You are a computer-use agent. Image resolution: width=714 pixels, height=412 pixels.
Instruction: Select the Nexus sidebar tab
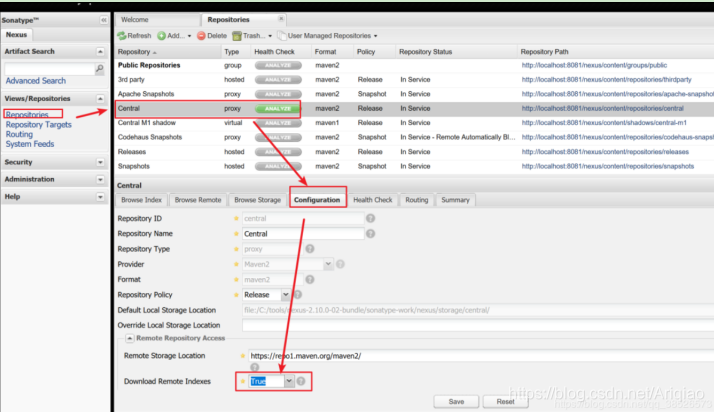[x=16, y=35]
